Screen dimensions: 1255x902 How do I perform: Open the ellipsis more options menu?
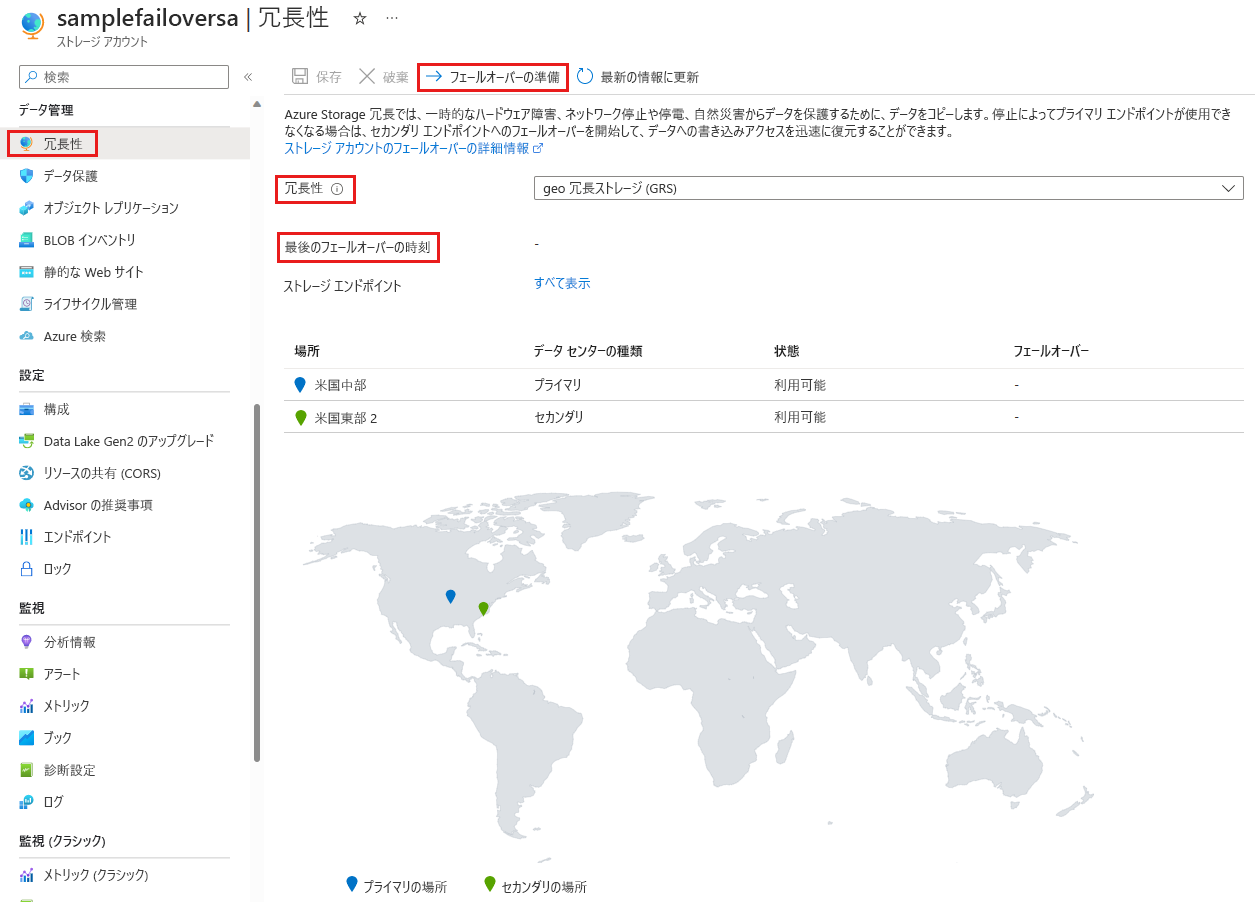coord(392,19)
